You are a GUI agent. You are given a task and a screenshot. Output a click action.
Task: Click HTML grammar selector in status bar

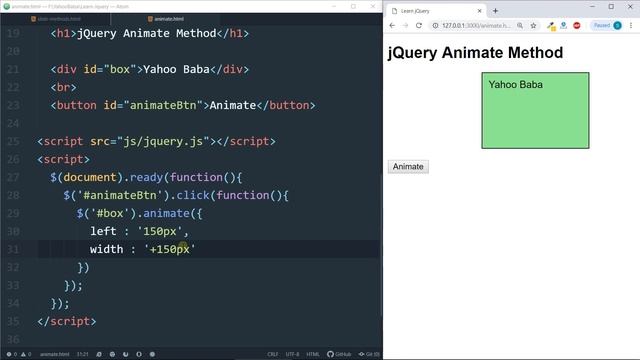(x=313, y=354)
